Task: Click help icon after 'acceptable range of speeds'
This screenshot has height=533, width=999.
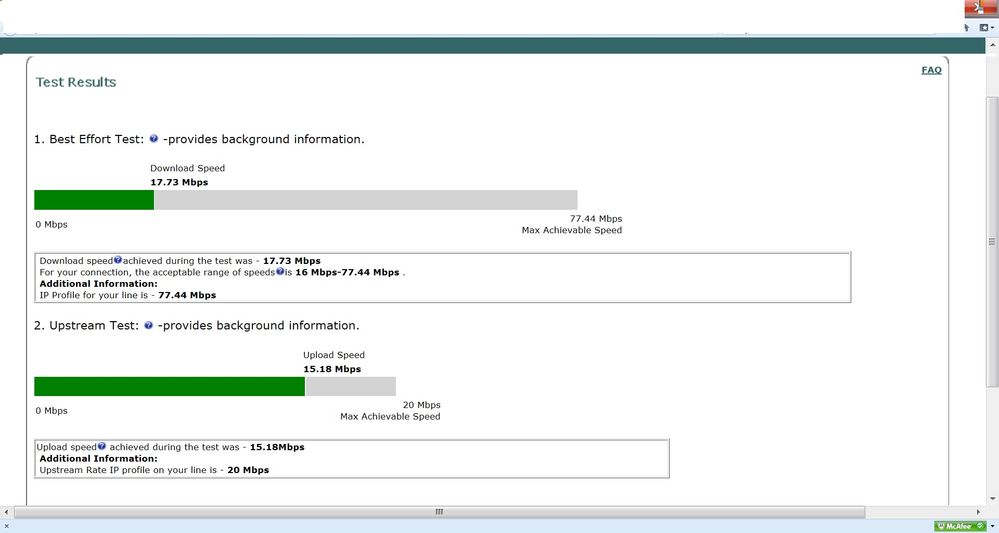Action: 280,271
